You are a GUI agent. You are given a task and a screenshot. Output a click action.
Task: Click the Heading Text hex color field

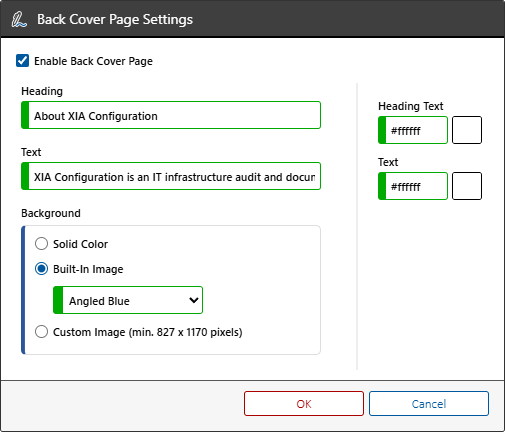[x=413, y=130]
